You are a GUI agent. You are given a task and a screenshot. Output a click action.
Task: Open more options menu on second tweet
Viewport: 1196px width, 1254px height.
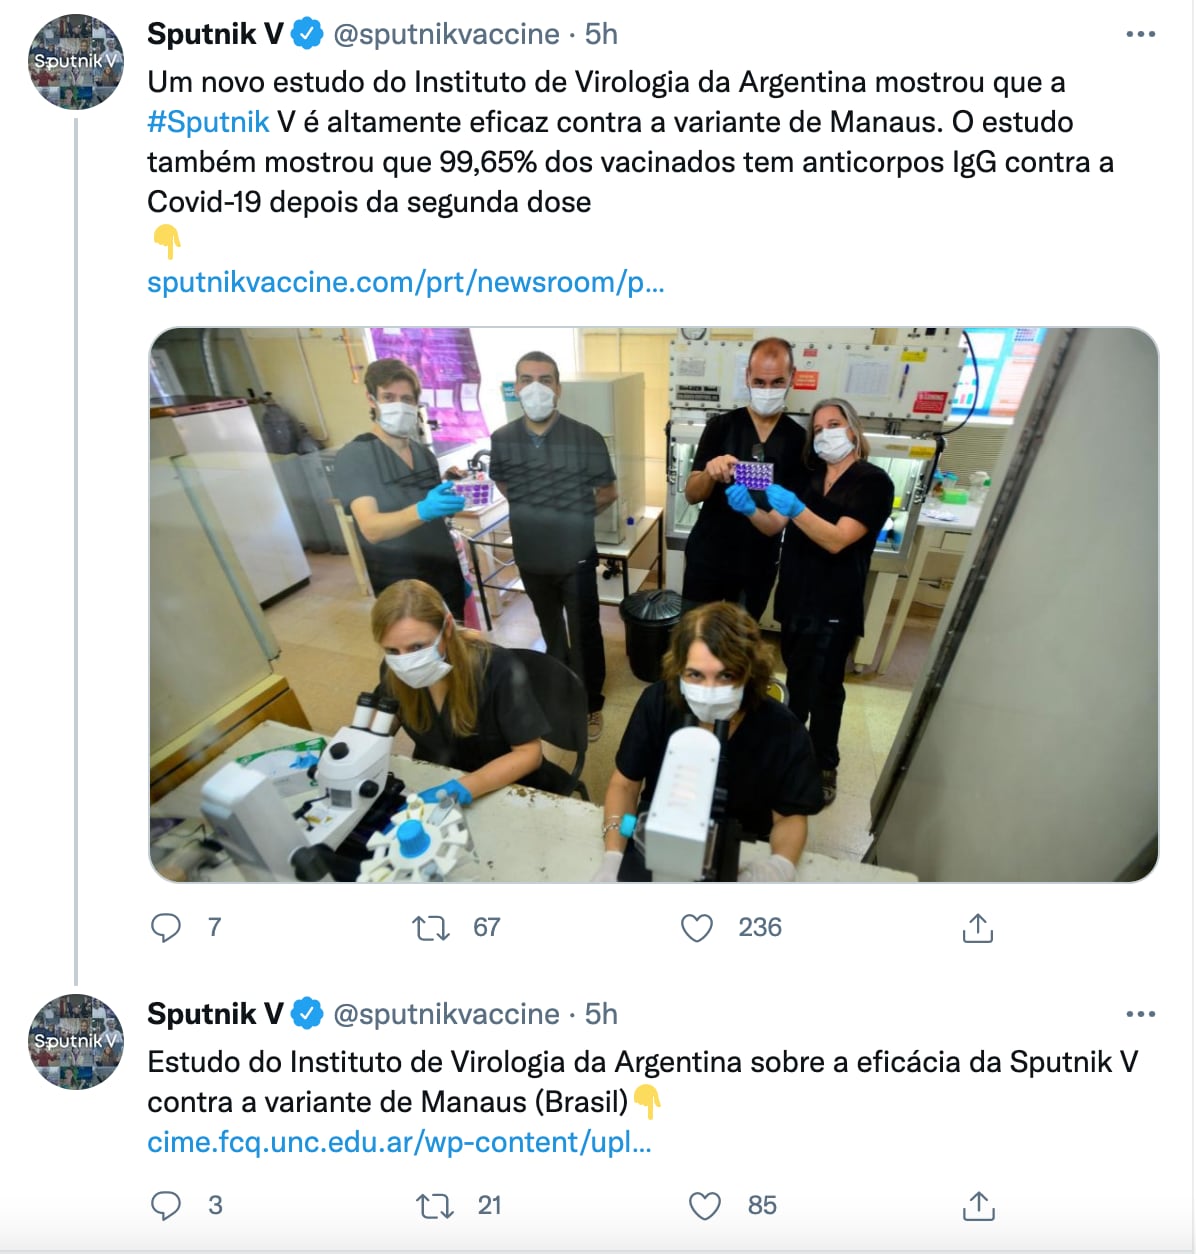tap(1140, 1014)
